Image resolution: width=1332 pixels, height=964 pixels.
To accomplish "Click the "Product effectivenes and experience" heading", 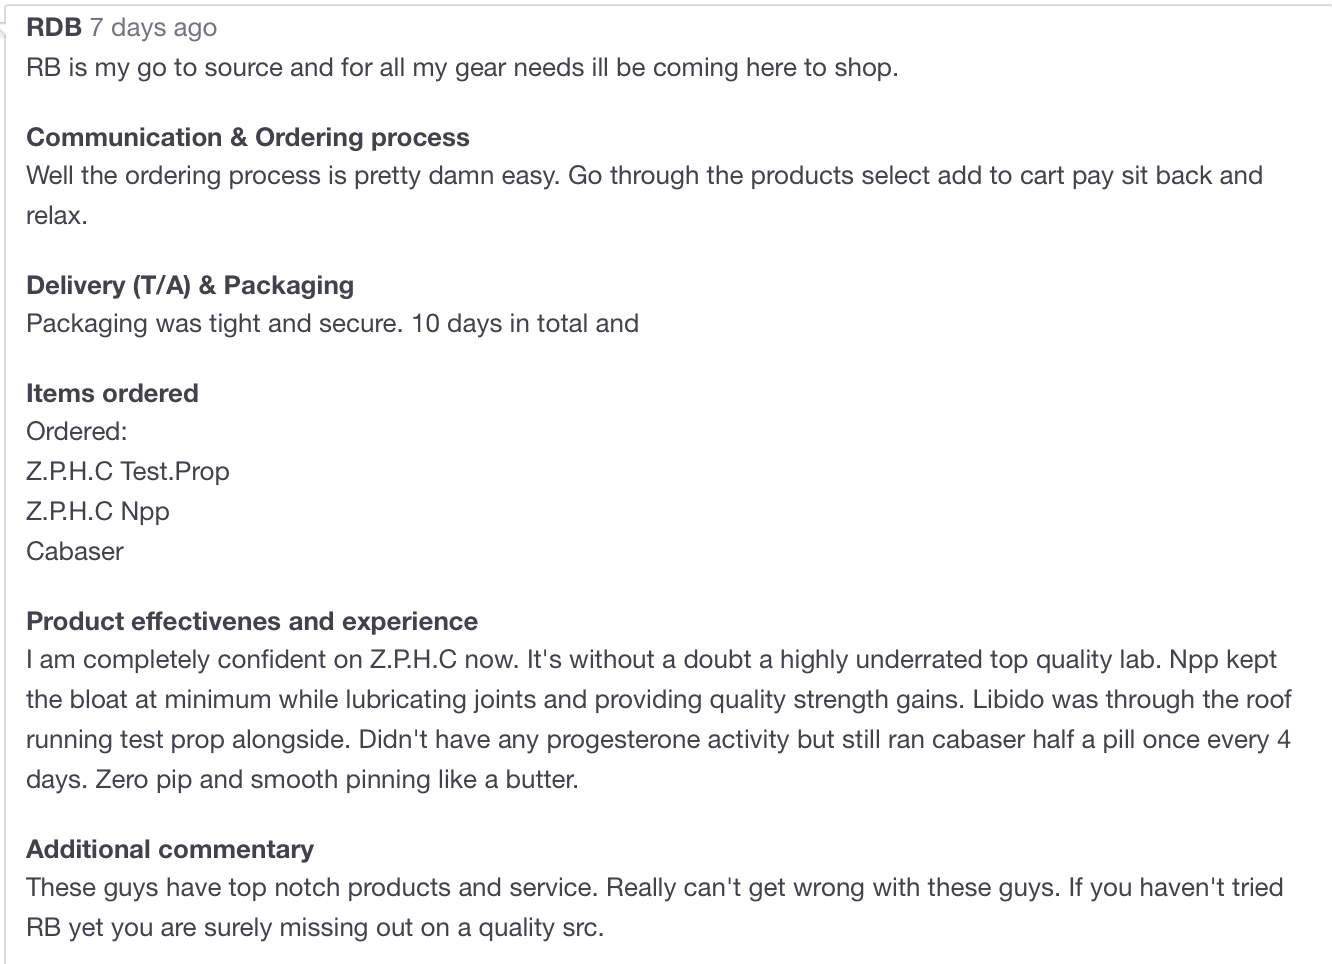I will tap(252, 621).
